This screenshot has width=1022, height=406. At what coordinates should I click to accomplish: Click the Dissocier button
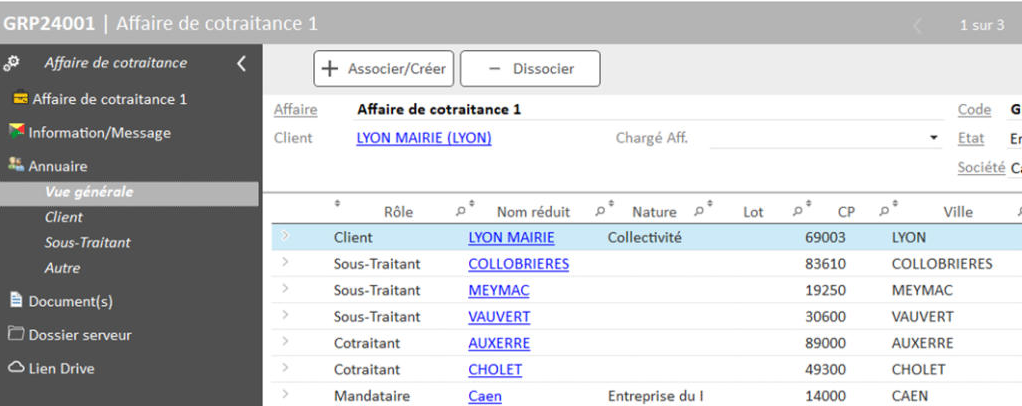pyautogui.click(x=530, y=68)
